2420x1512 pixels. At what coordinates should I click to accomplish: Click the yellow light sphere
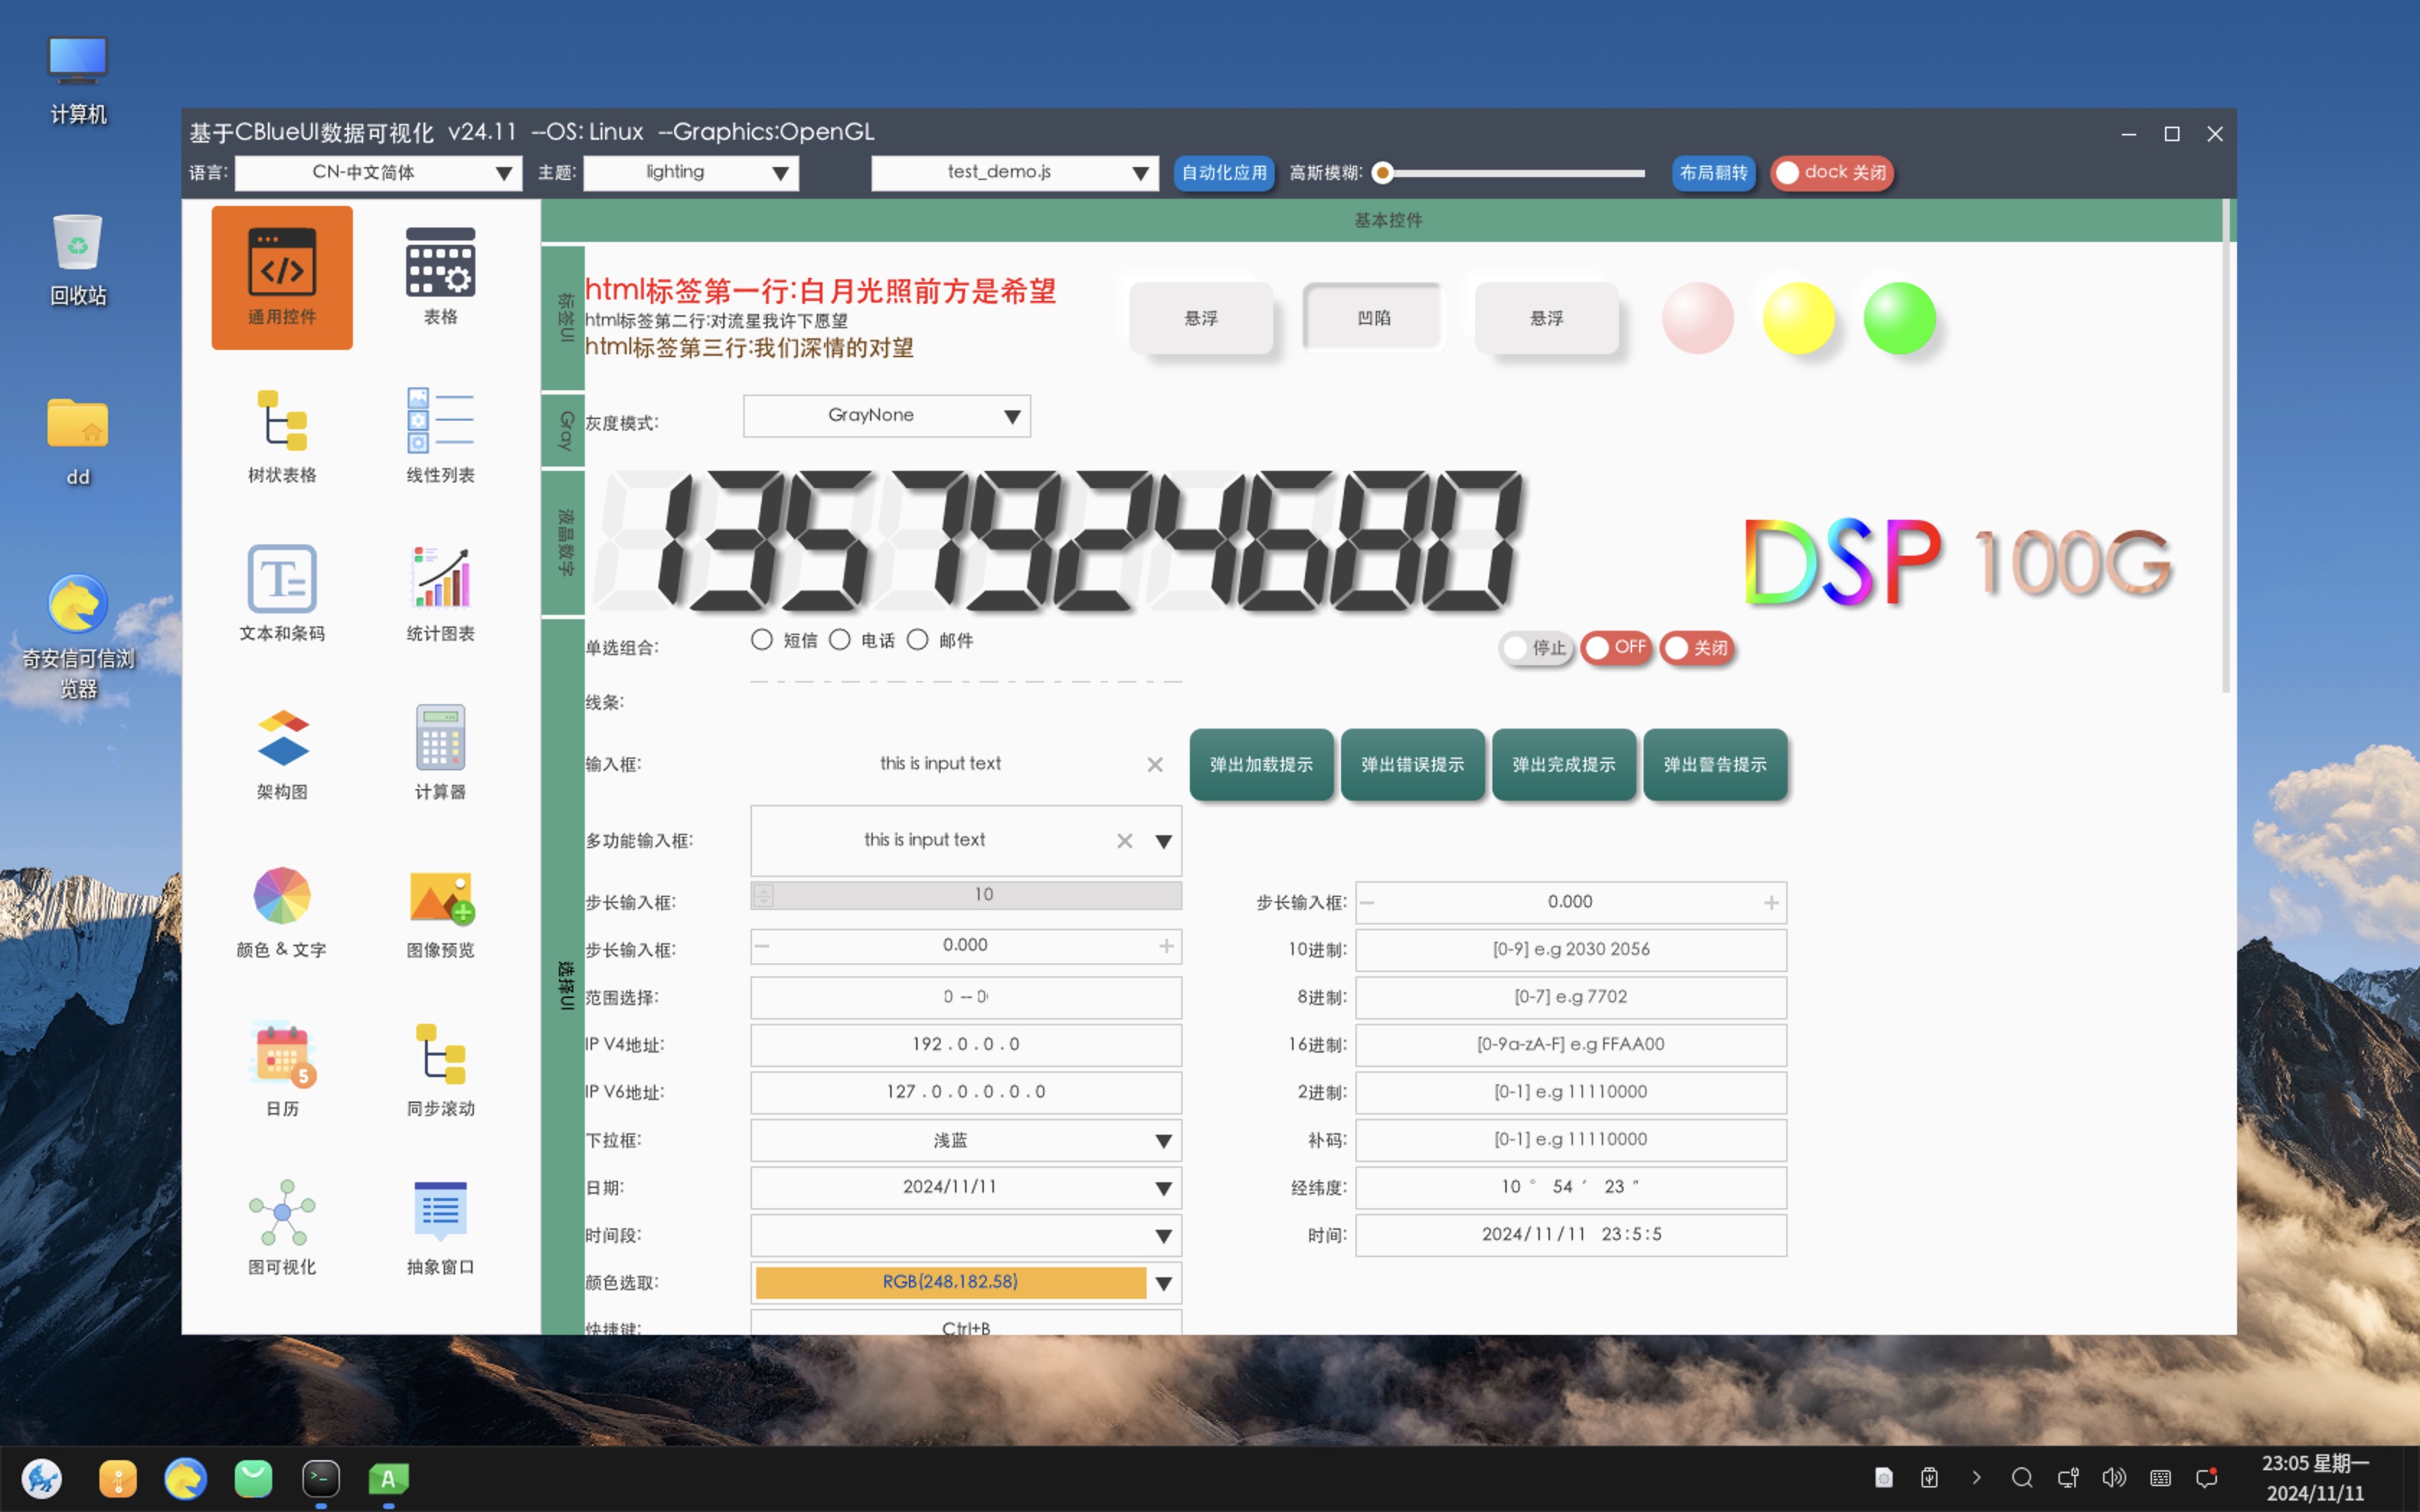pos(1798,318)
